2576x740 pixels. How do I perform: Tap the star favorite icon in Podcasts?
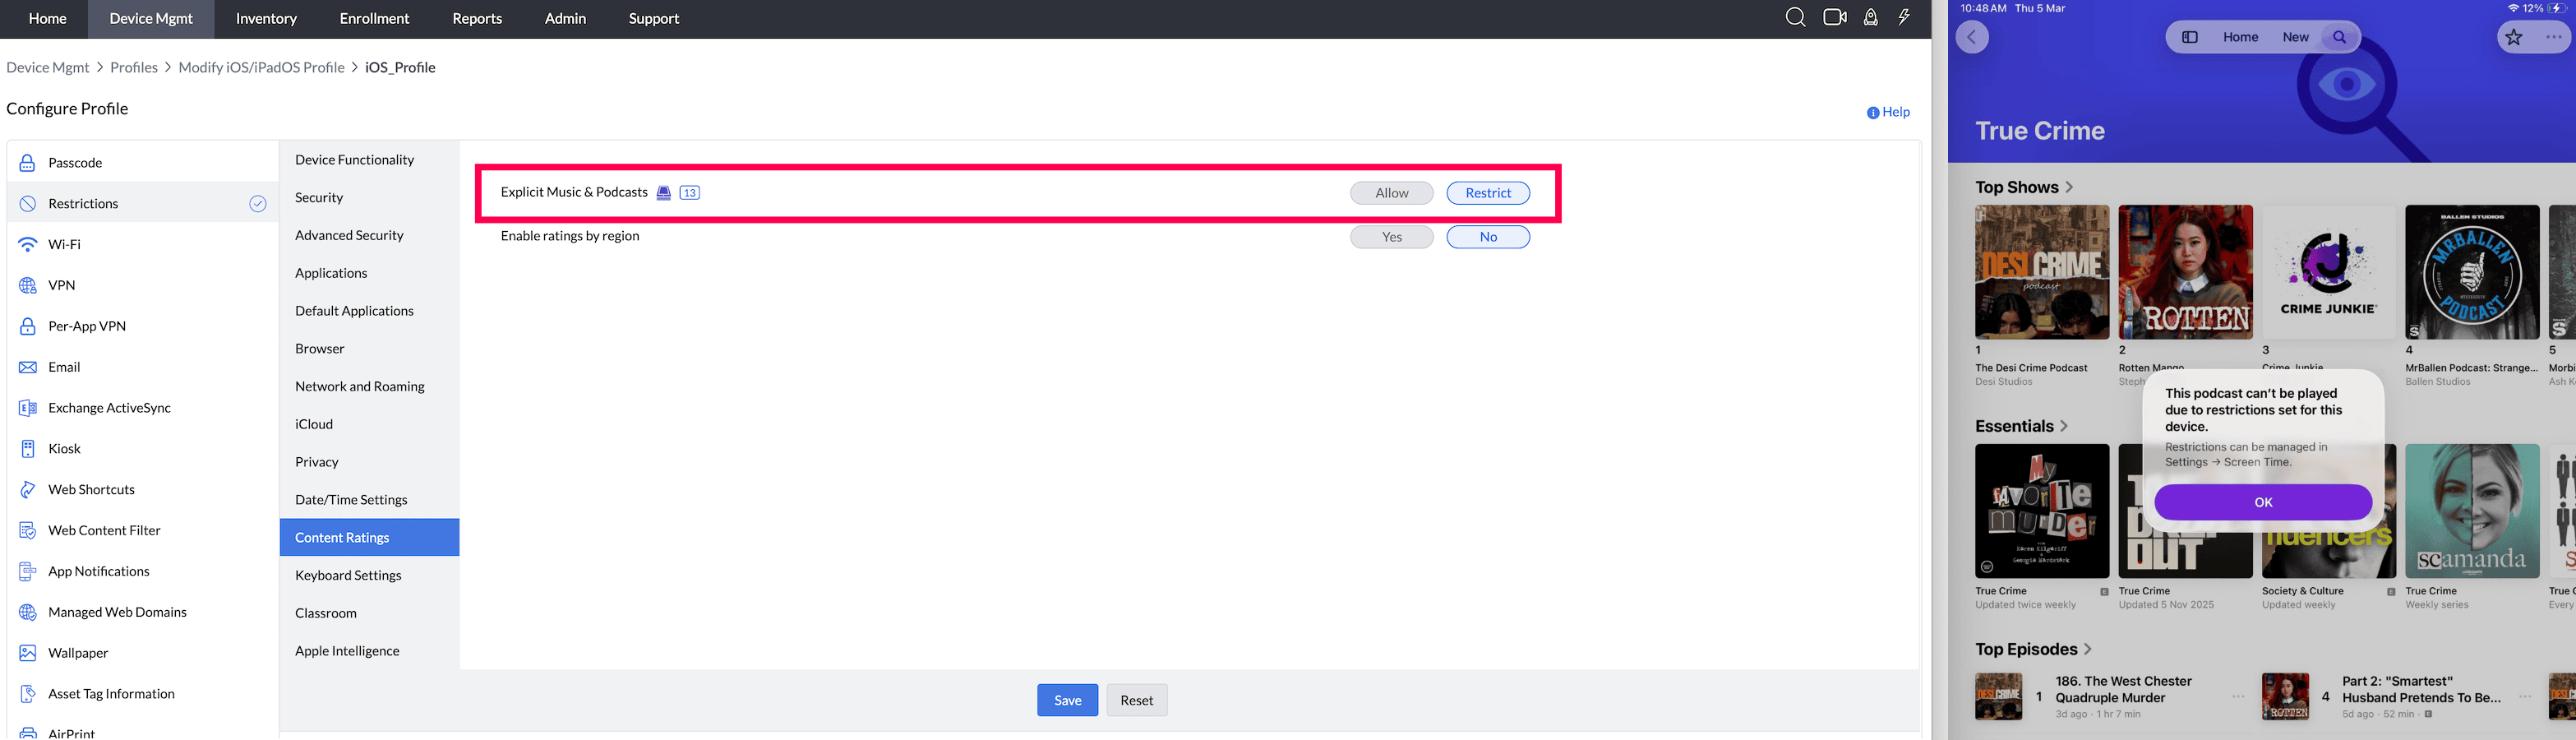pos(2513,38)
